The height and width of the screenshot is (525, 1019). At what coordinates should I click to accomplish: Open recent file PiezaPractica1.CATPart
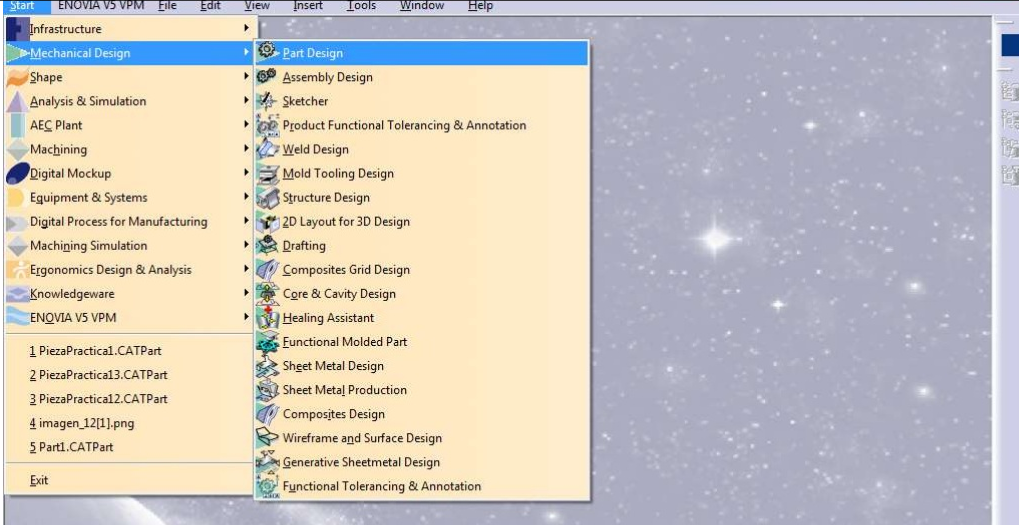coord(96,351)
